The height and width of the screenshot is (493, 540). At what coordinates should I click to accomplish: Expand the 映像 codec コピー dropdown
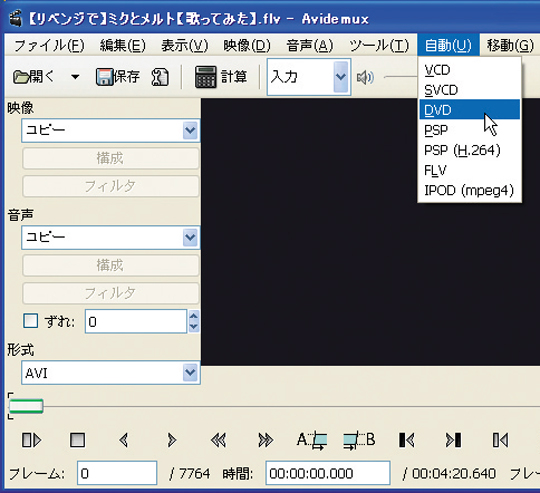point(190,130)
